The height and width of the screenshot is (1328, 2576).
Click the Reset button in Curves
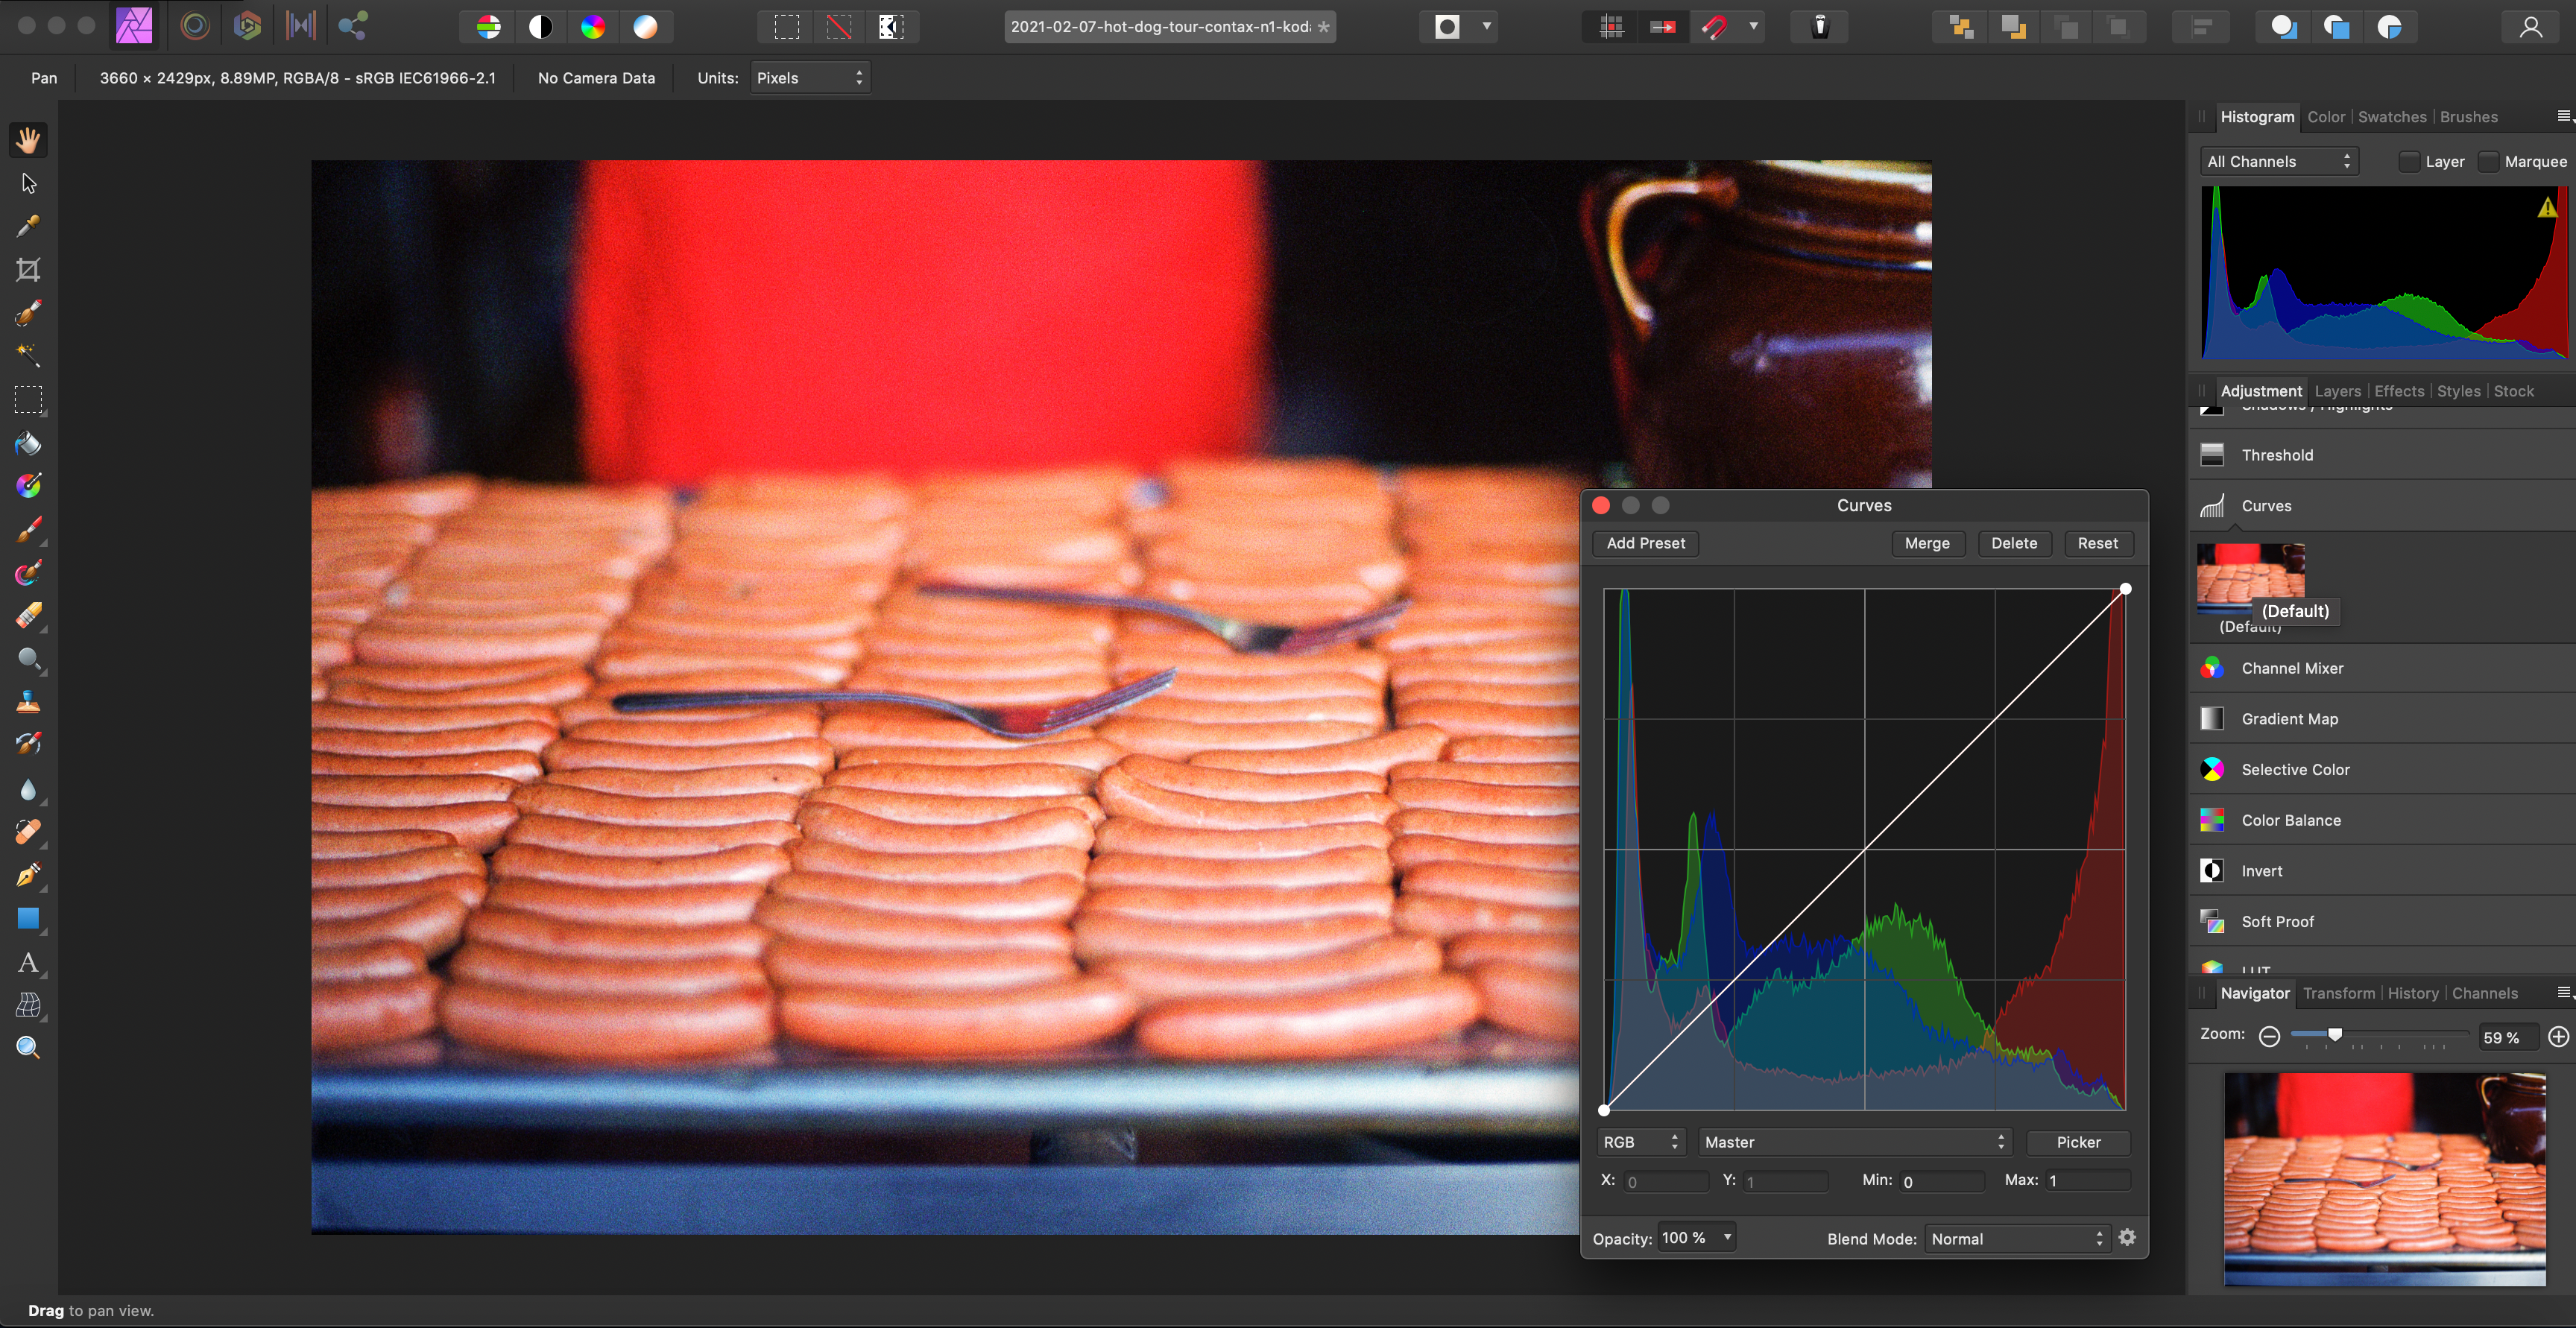[2097, 543]
